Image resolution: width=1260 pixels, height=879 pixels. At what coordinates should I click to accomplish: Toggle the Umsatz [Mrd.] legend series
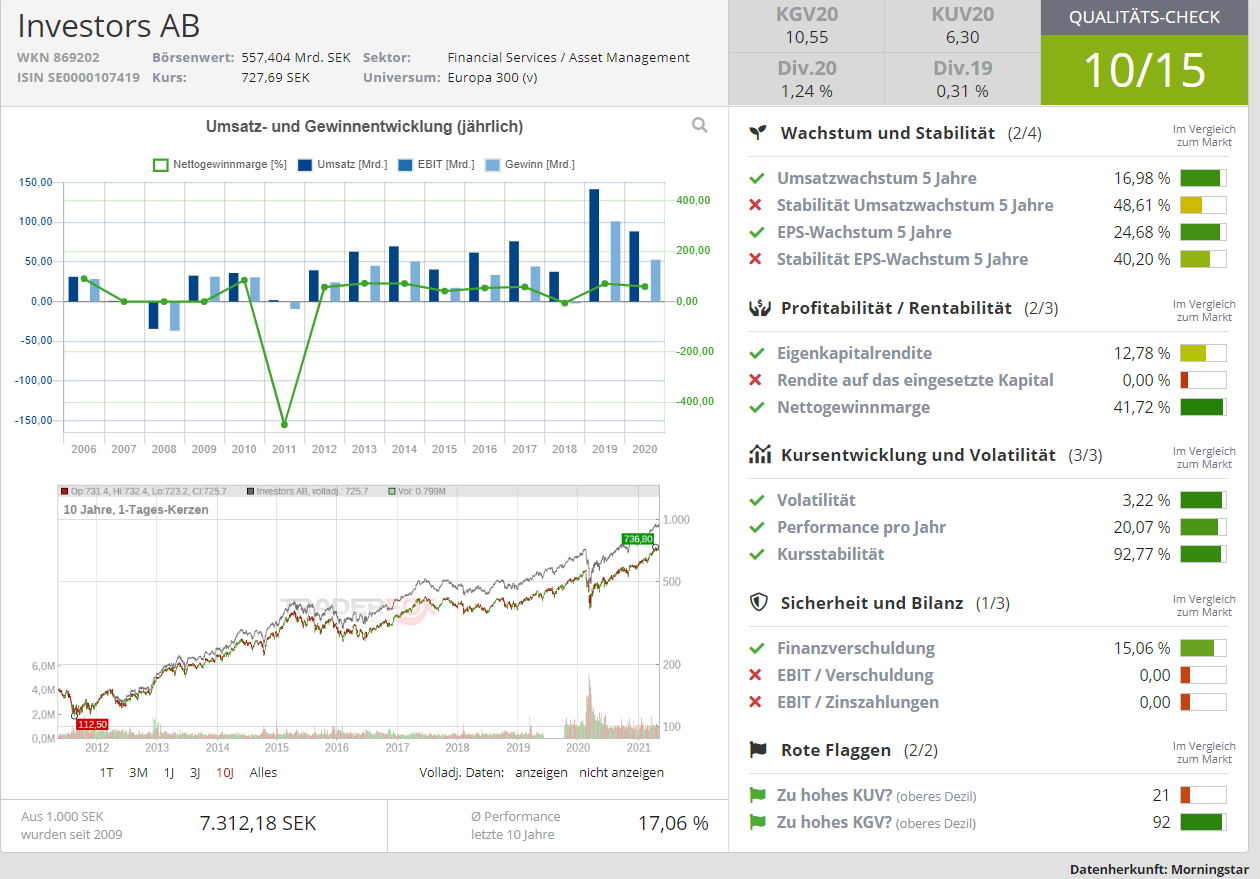coord(342,164)
